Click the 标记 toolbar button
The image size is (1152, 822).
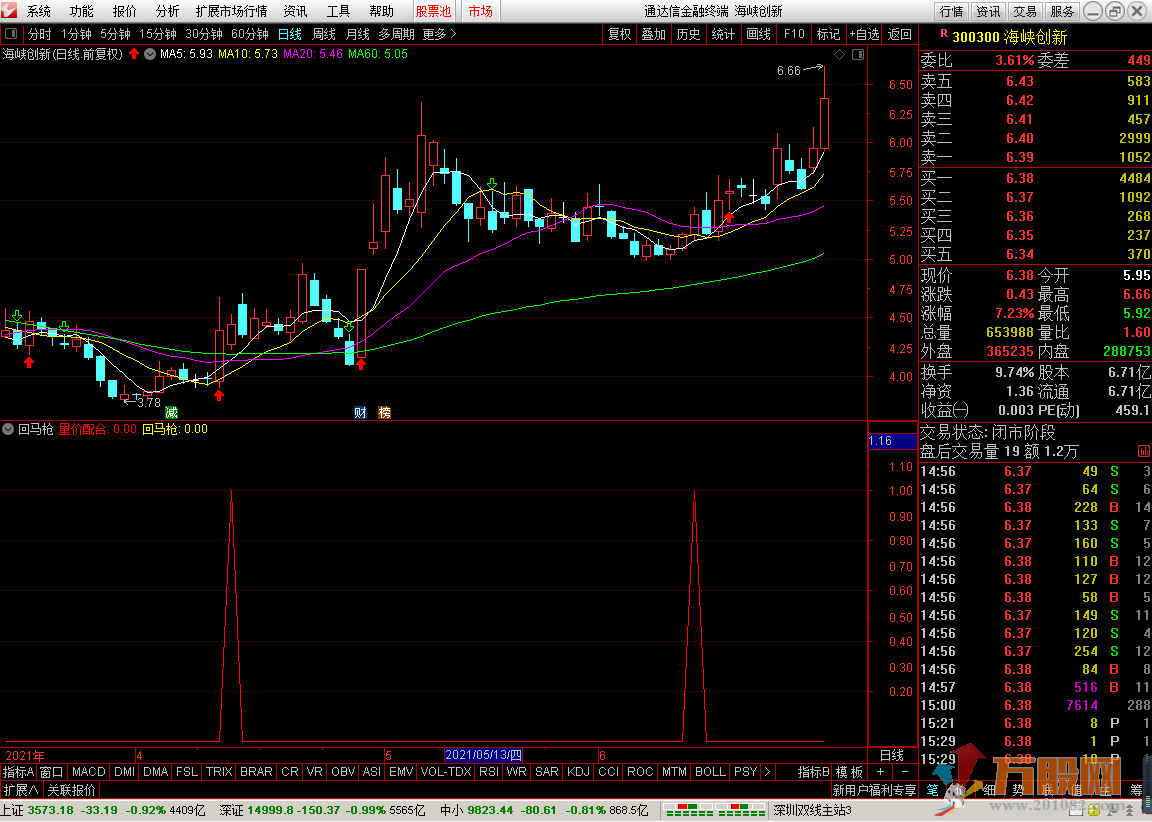[x=828, y=34]
